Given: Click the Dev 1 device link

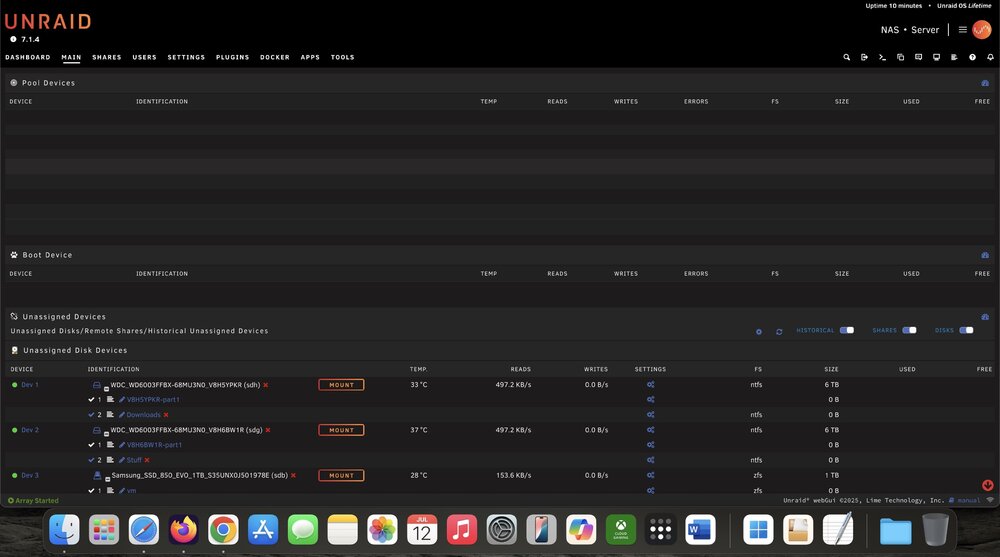Looking at the screenshot, I should click(x=30, y=385).
